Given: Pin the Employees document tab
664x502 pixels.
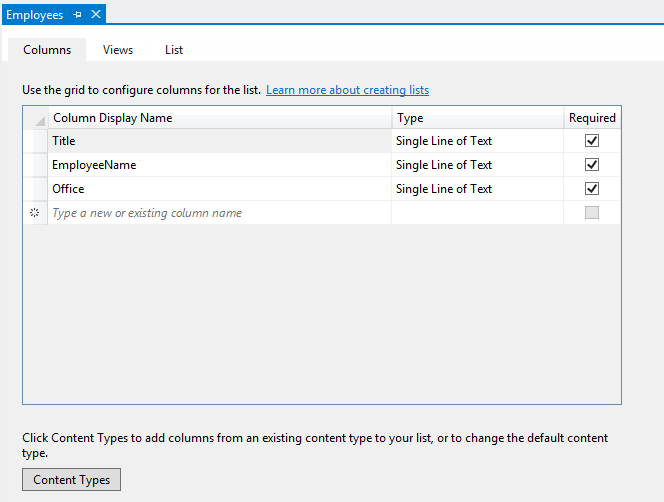Looking at the screenshot, I should click(78, 15).
